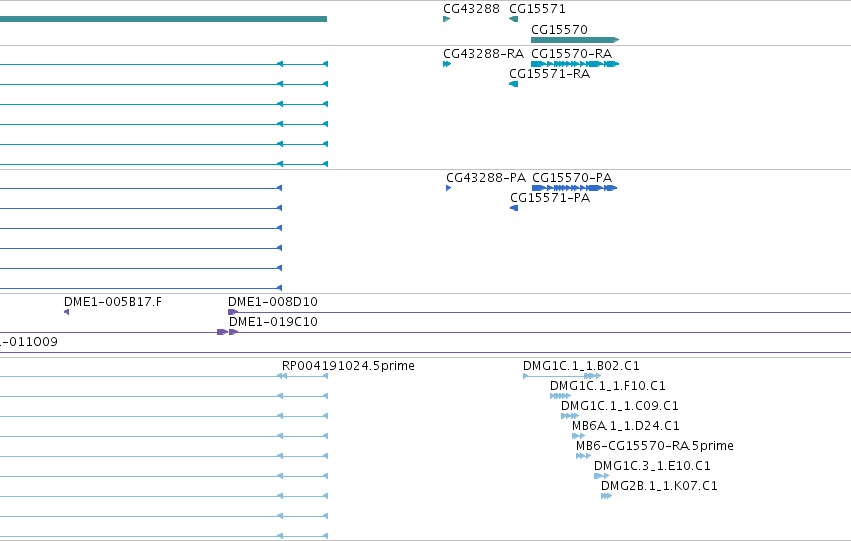Select the MB6A.1_1.D24.C1 label
Viewport: 851px width, 541px height.
pyautogui.click(x=625, y=426)
